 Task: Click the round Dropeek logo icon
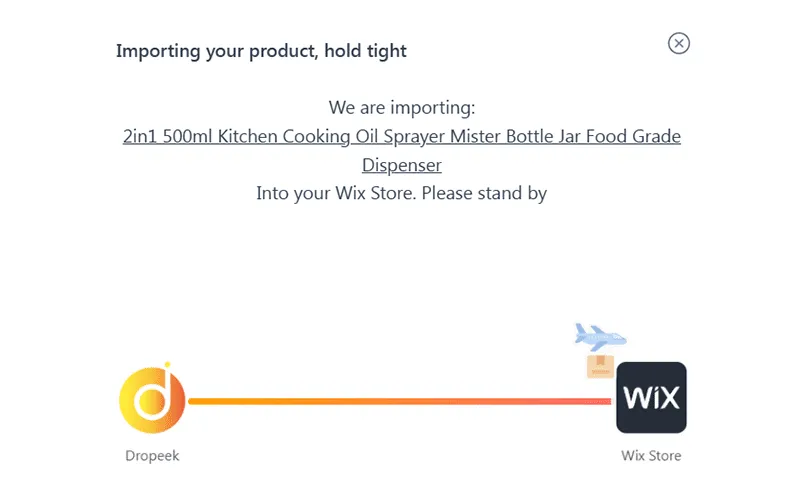point(152,401)
